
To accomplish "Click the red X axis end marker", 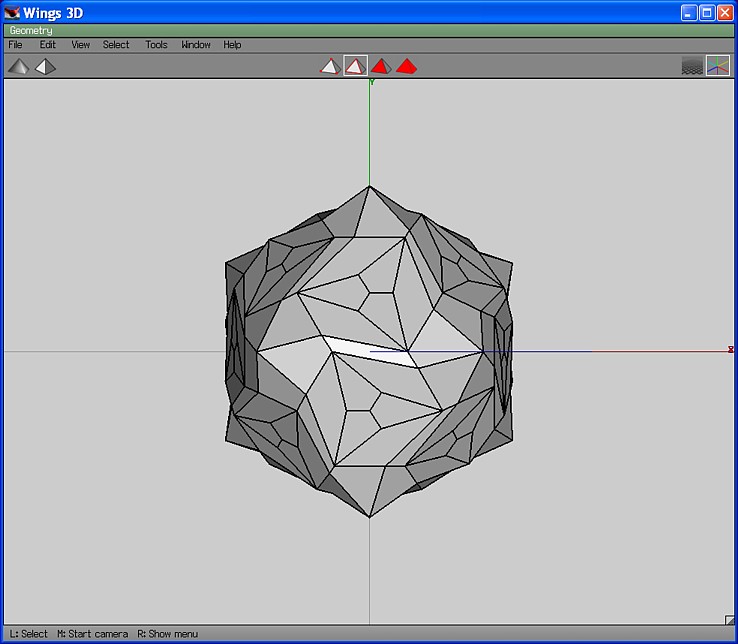I will pos(731,350).
